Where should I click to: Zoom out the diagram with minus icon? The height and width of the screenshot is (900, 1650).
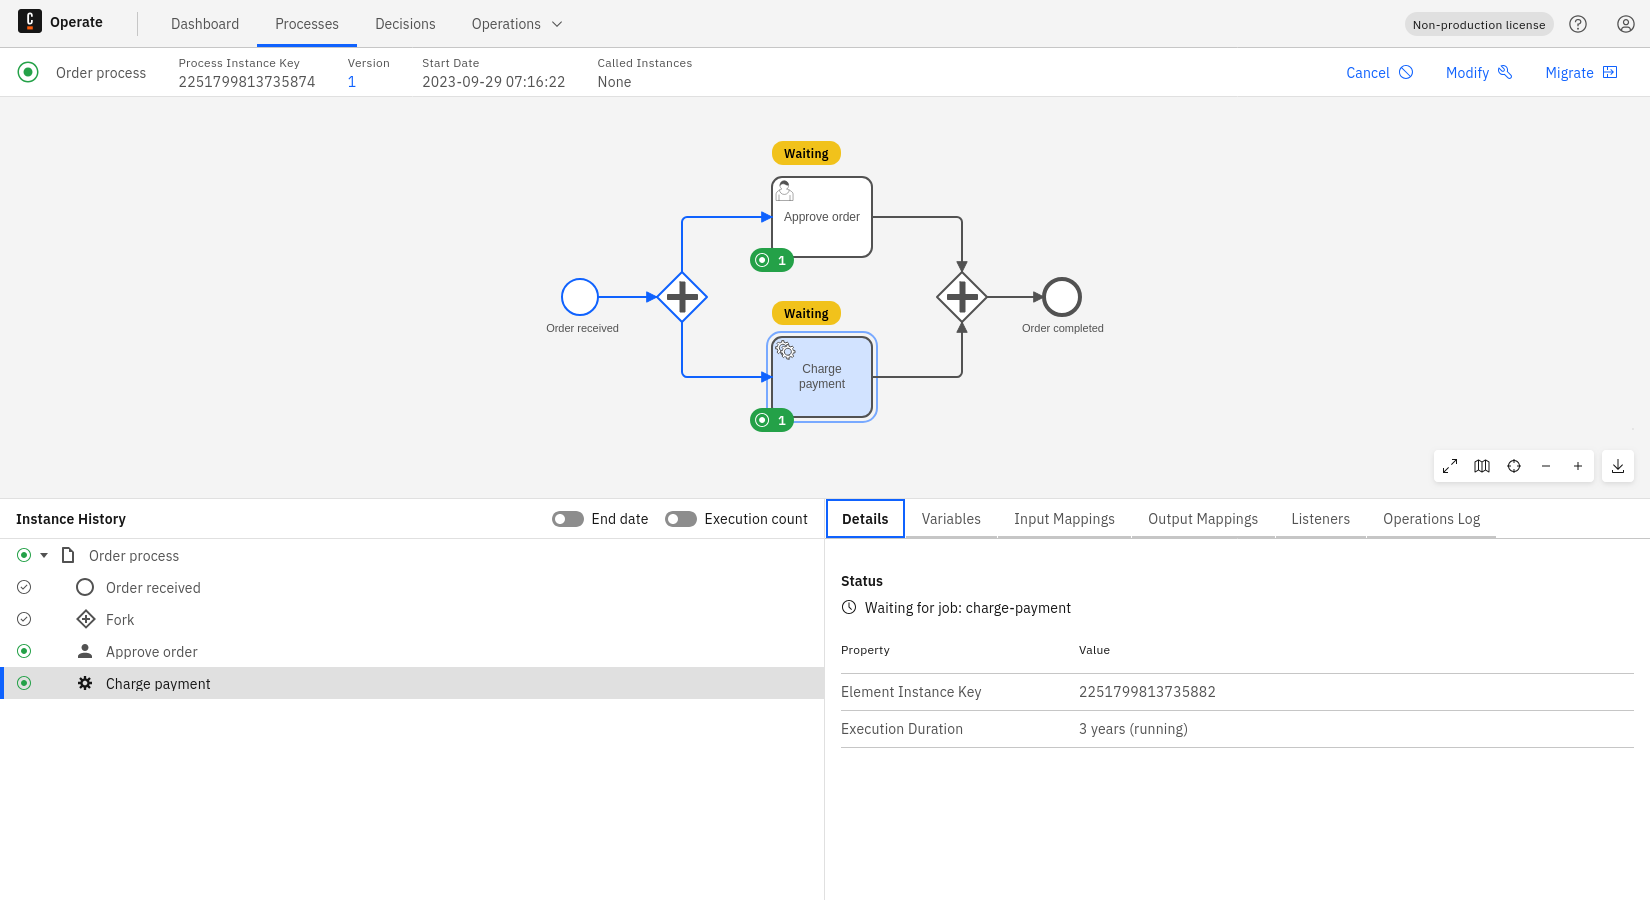[x=1546, y=466]
